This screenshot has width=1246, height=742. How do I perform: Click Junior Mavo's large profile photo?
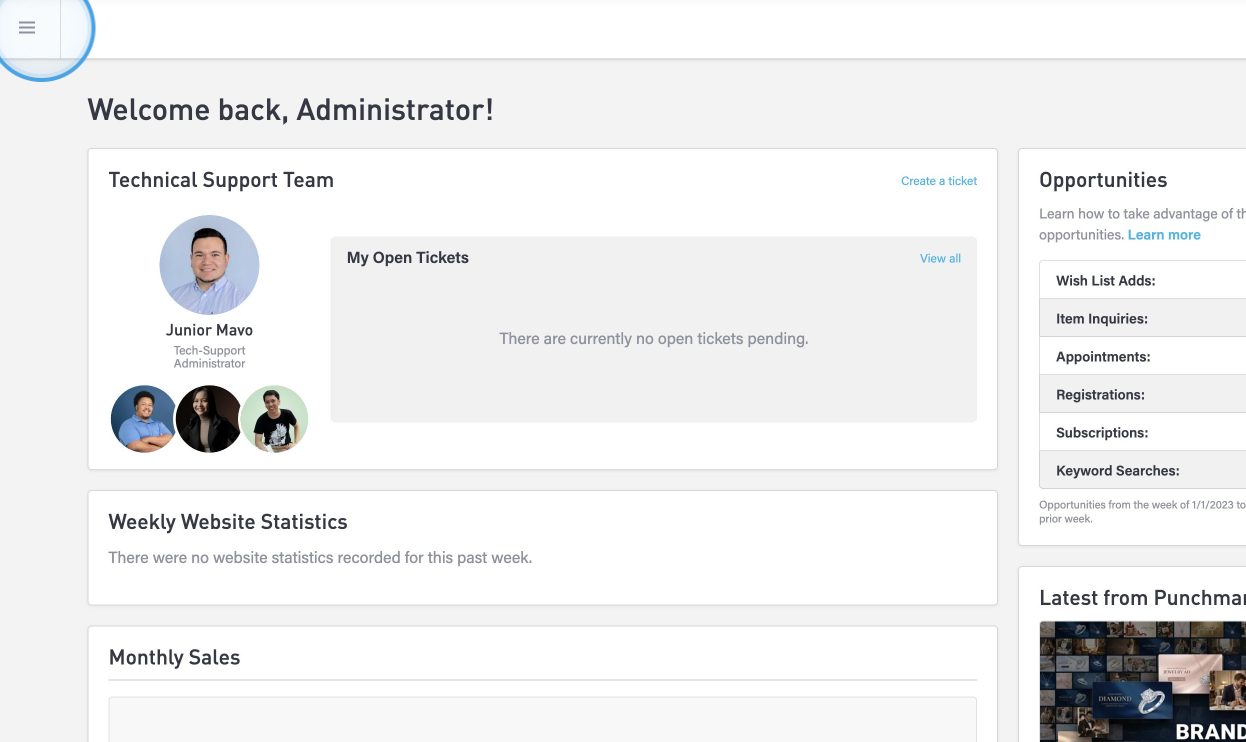(x=209, y=265)
